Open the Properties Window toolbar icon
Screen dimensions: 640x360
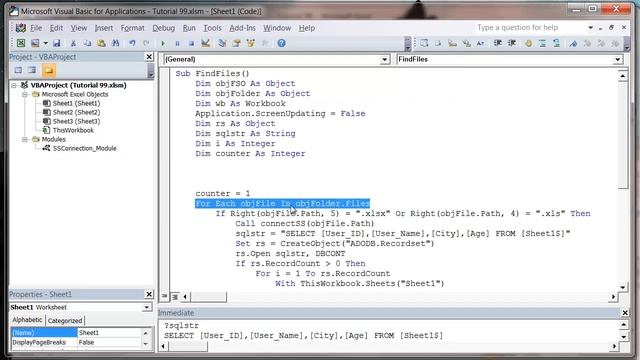click(x=236, y=43)
